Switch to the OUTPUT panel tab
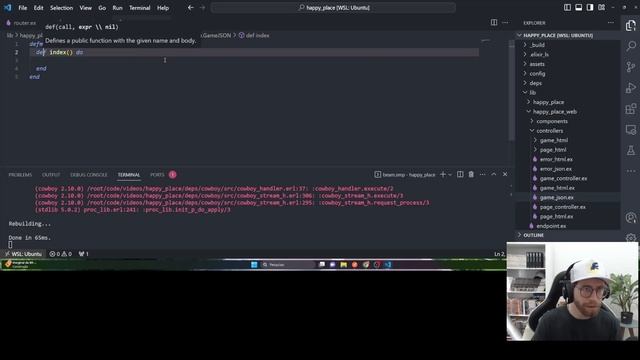 (x=51, y=175)
